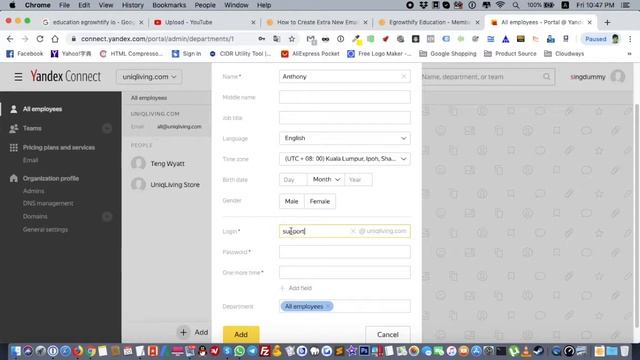The image size is (640, 360).
Task: Add a domain with the plus icon
Action: pyautogui.click(x=107, y=216)
